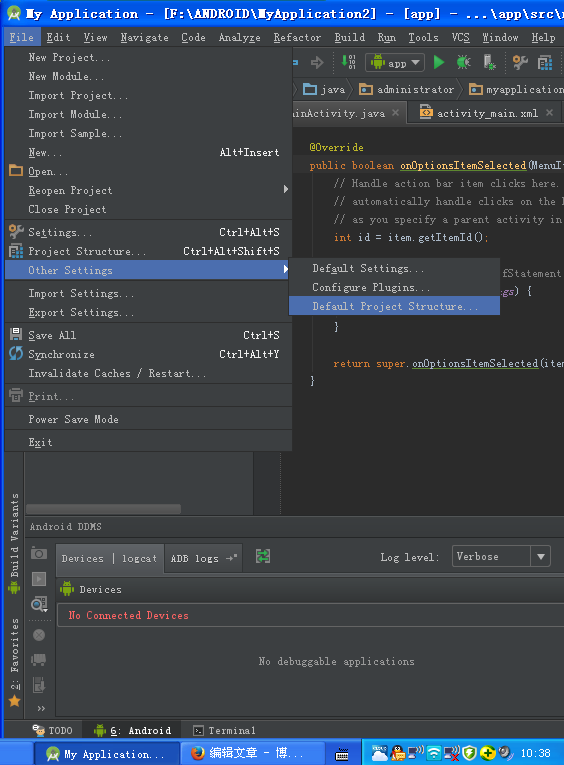Select Default Settings submenu item

pyautogui.click(x=394, y=268)
